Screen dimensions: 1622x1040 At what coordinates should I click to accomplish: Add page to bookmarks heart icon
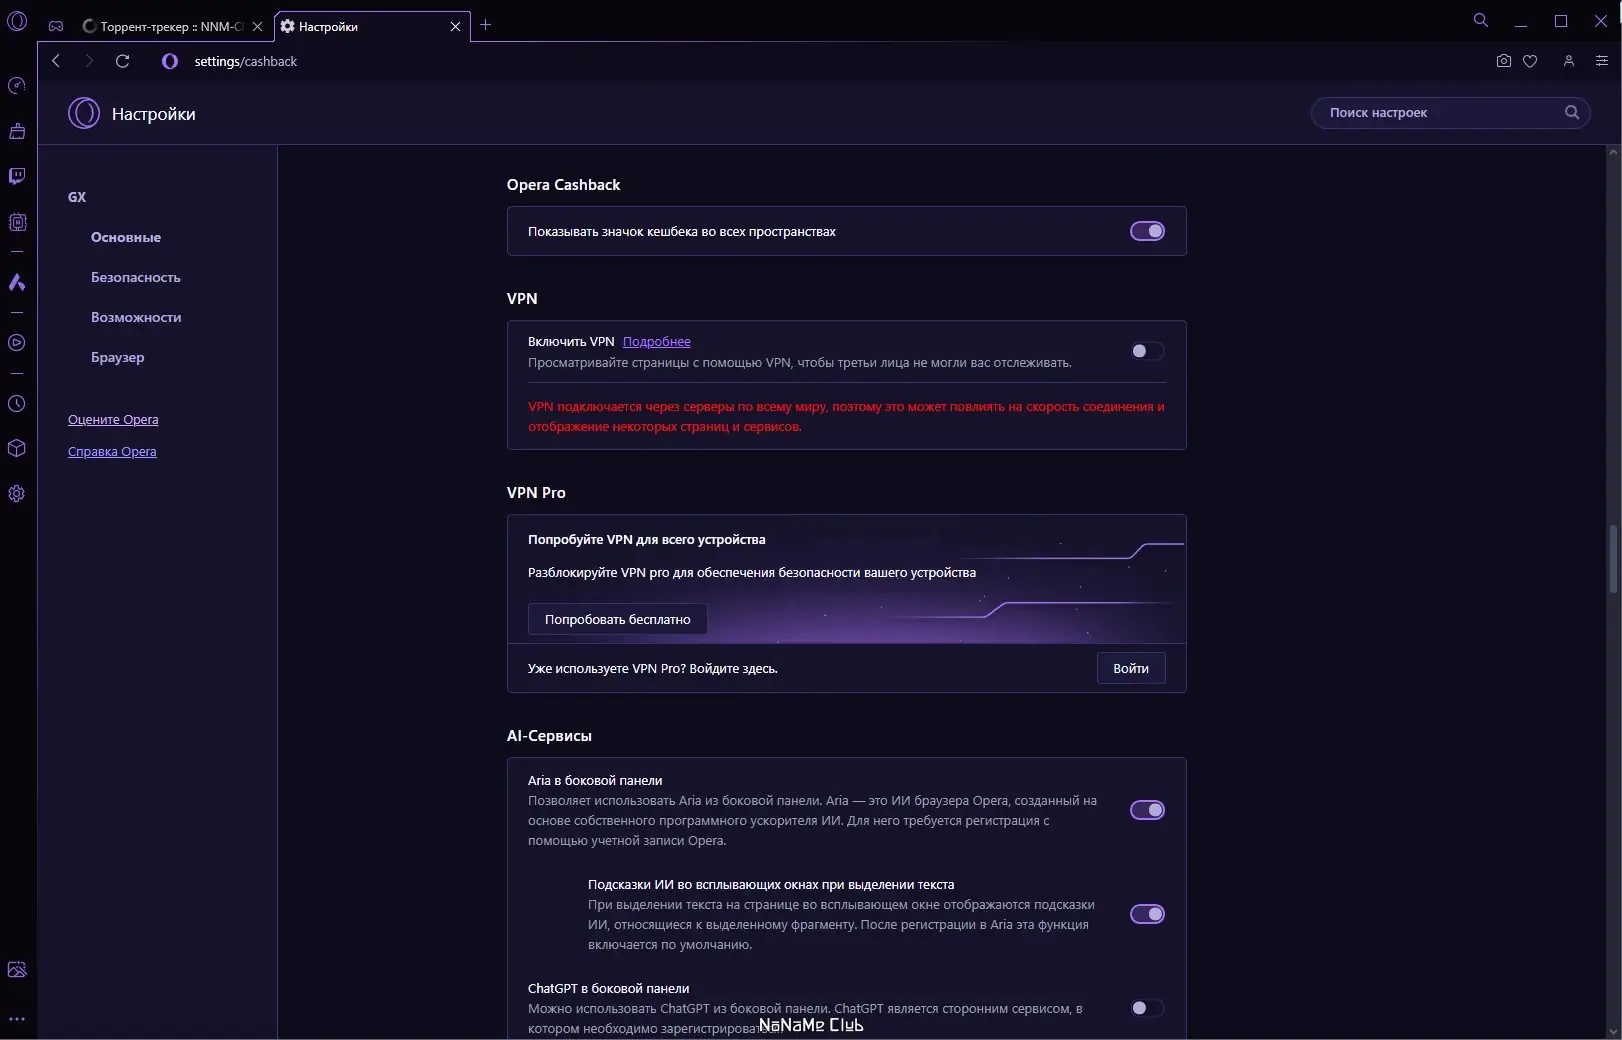tap(1530, 61)
